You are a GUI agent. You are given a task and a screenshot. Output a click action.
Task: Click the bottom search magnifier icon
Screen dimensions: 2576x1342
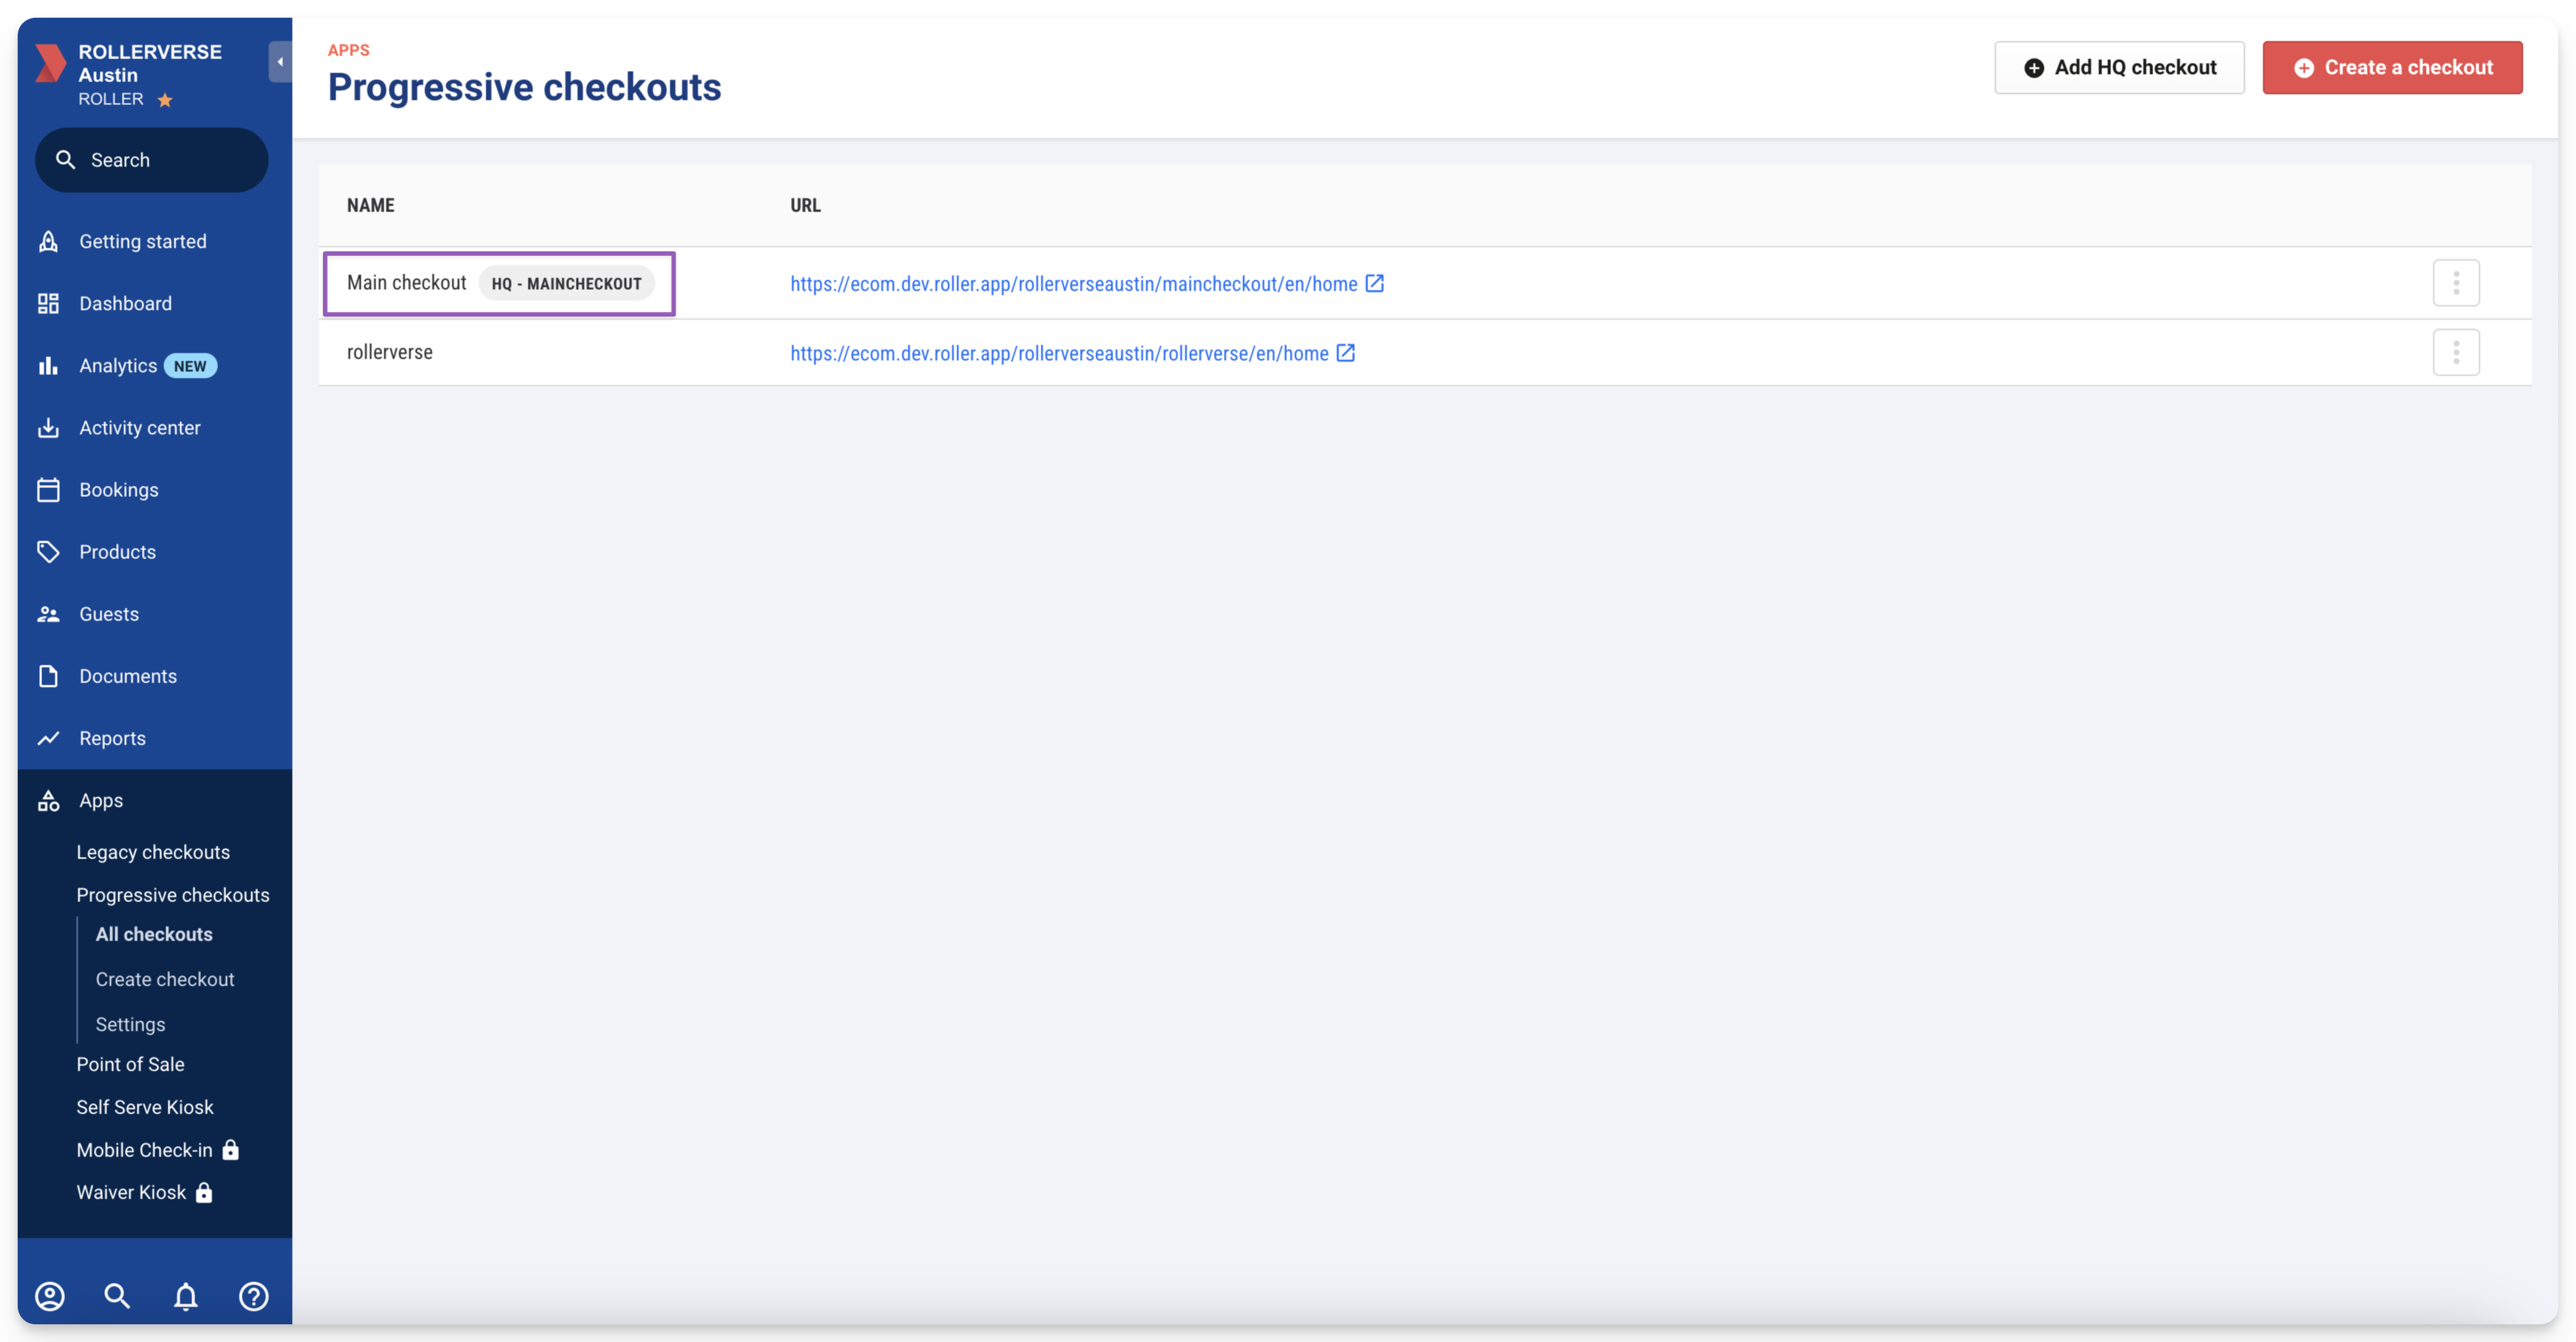coord(117,1296)
